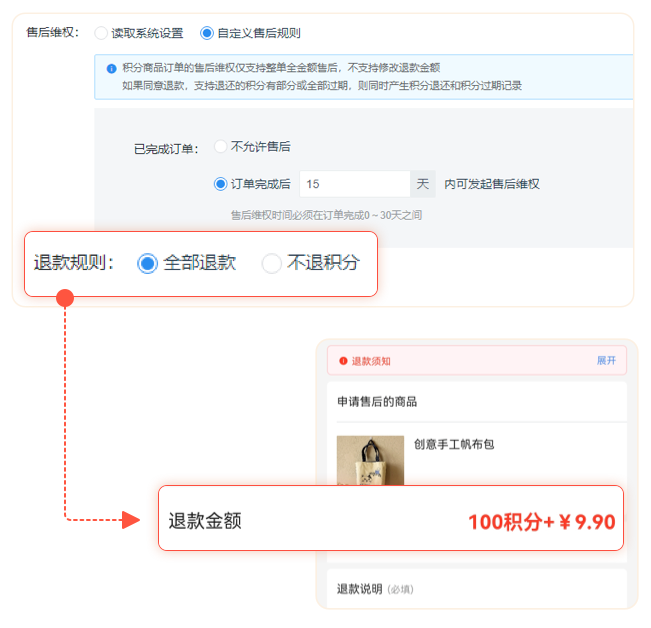The image size is (651, 628).
Task: Choose the 不退积分 refund option
Action: click(272, 263)
